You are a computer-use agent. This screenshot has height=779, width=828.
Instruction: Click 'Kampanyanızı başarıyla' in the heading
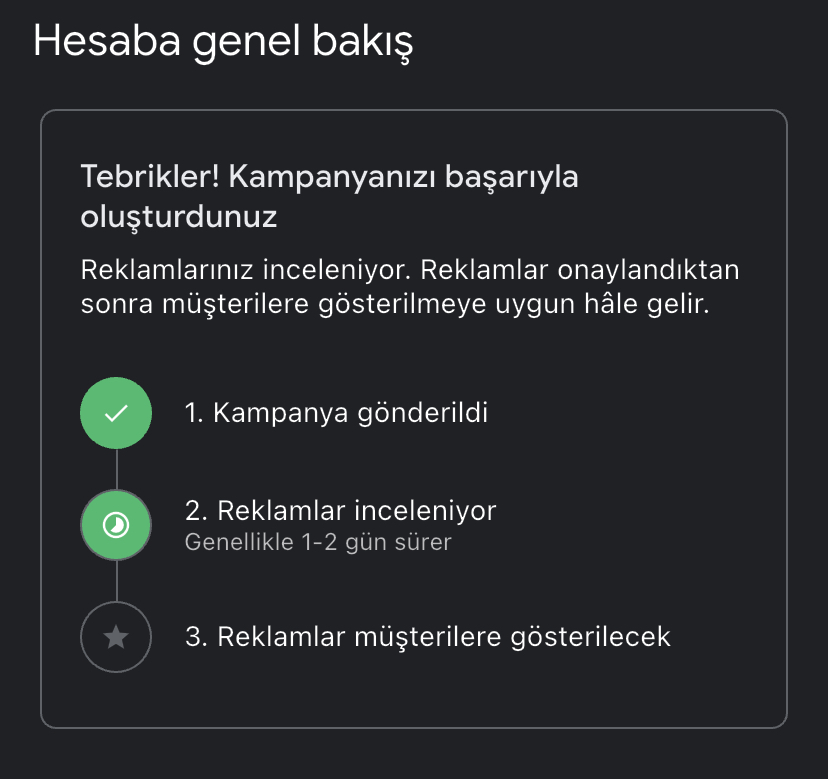pos(403,177)
